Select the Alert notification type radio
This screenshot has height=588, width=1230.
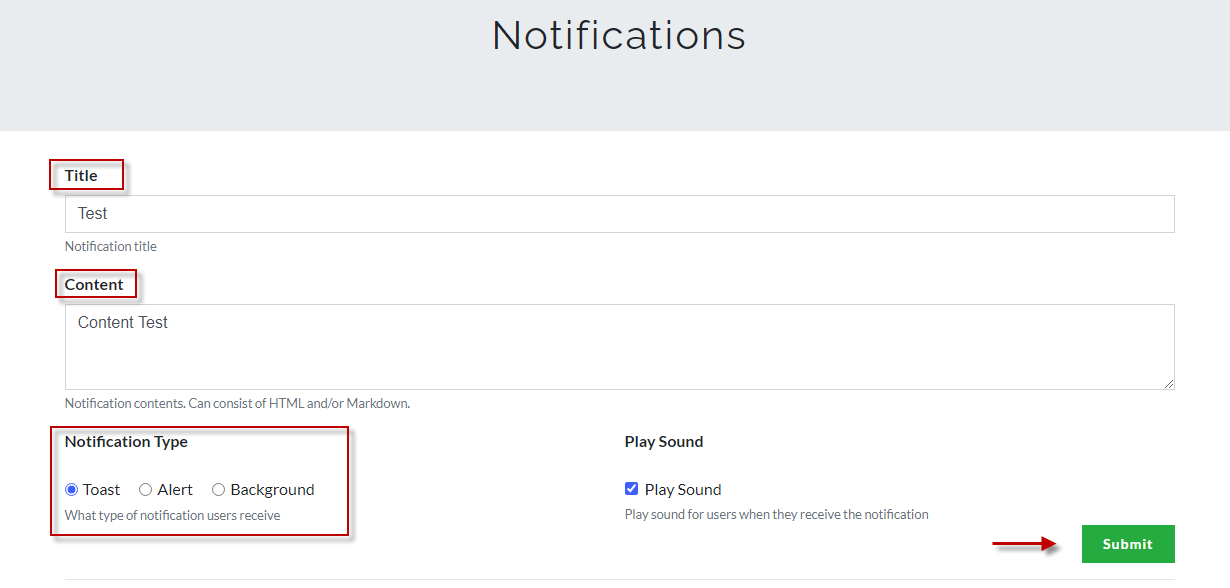pos(145,490)
